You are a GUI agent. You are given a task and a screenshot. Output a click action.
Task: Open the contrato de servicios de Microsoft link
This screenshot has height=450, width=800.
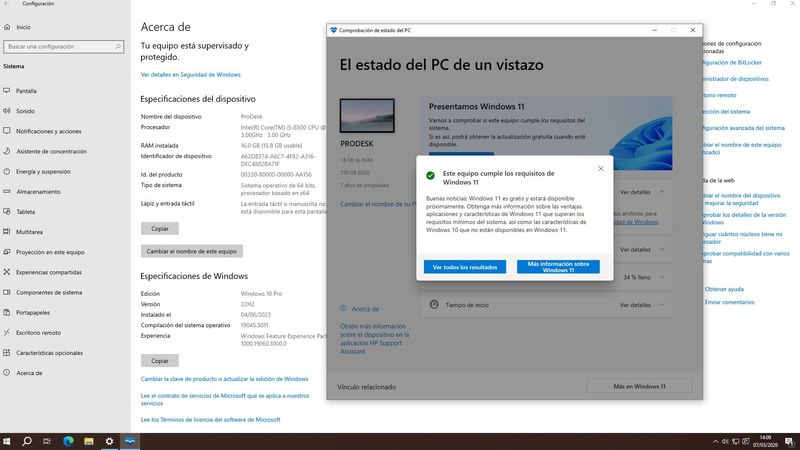click(x=225, y=399)
